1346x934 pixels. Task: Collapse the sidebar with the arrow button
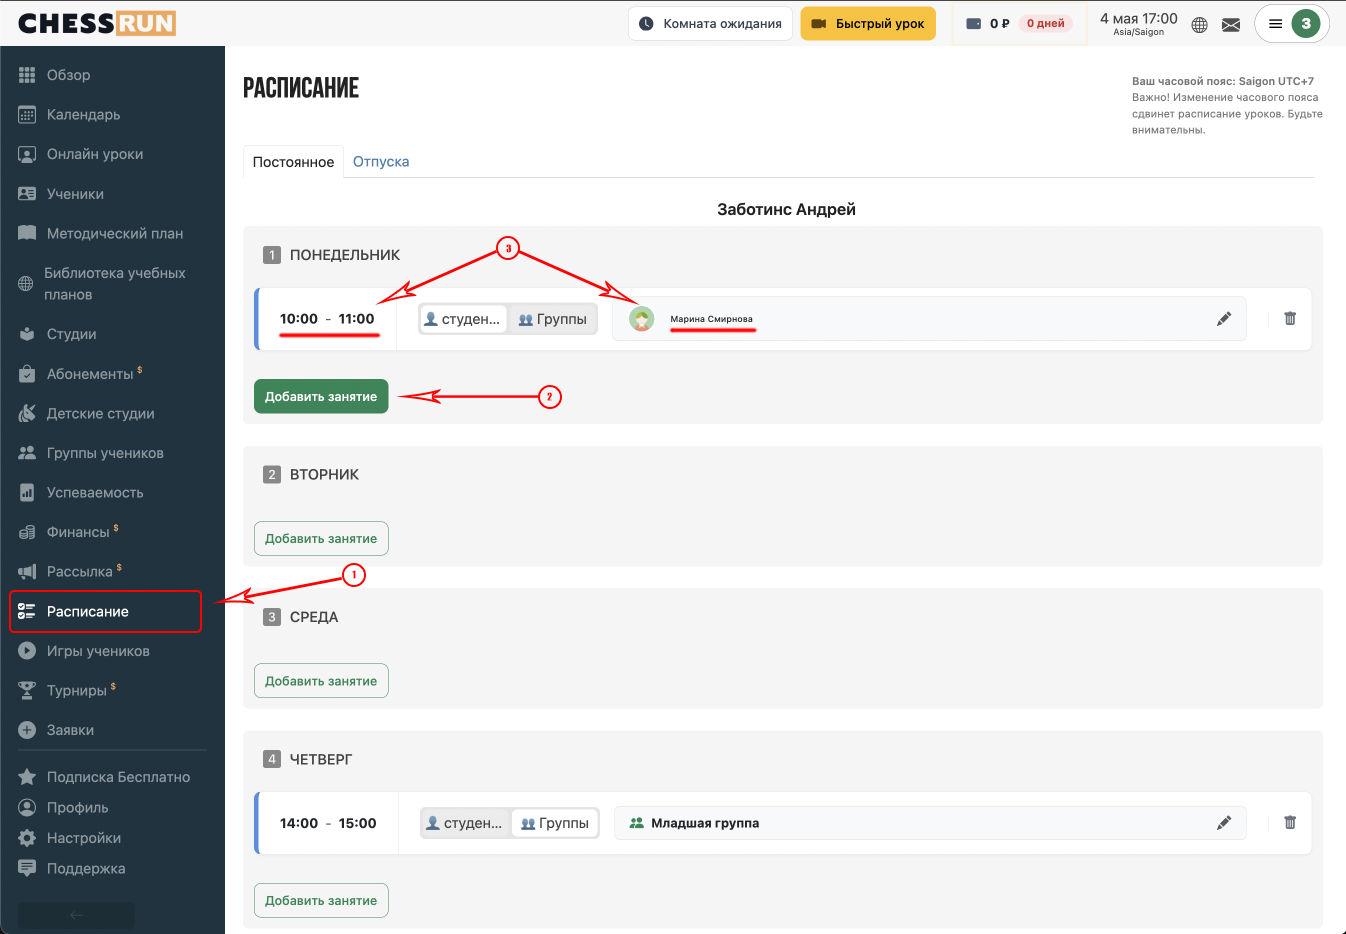(76, 915)
